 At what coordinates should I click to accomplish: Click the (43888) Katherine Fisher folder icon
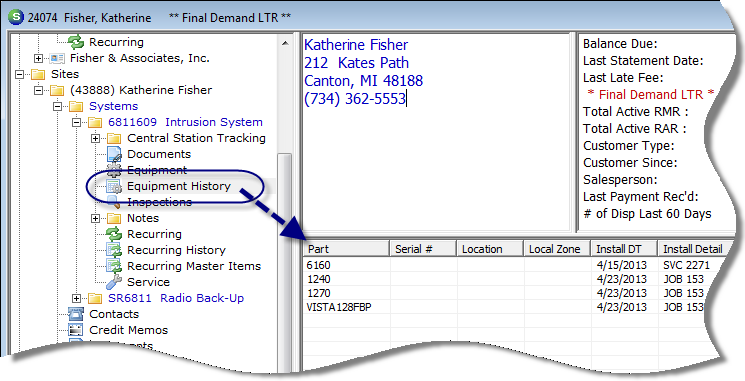(x=57, y=90)
